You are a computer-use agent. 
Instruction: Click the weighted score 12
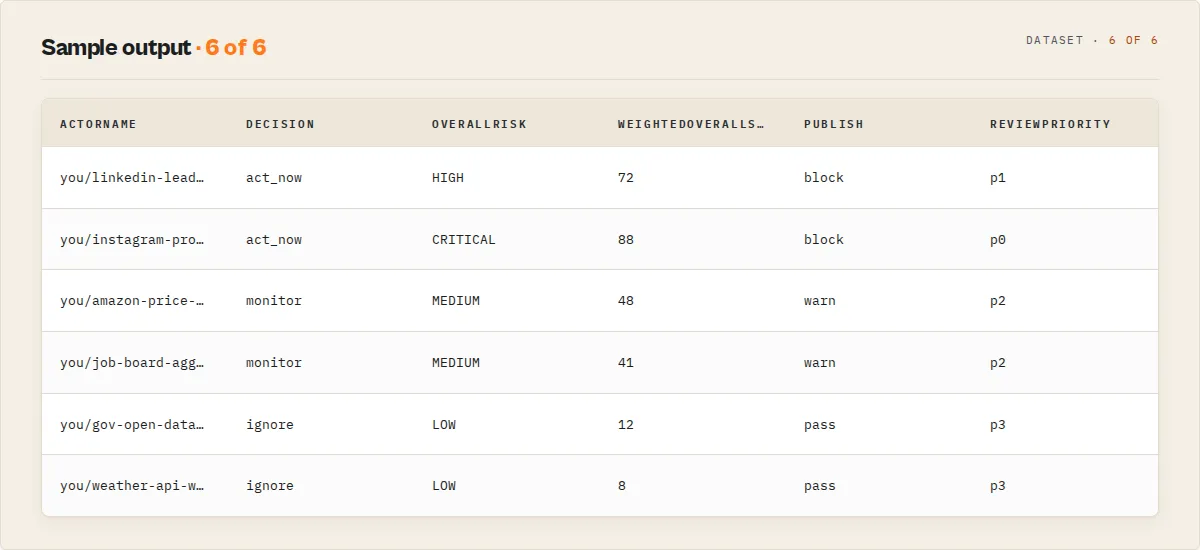[x=626, y=425]
